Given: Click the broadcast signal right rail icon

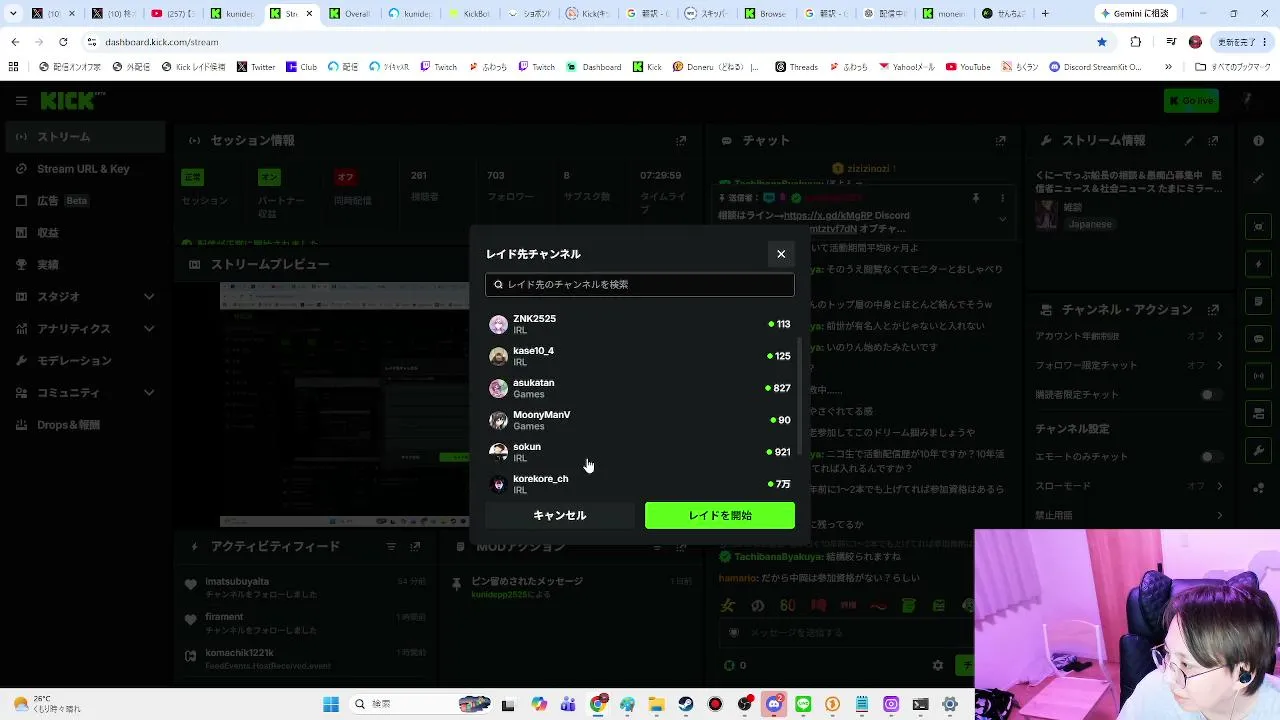Looking at the screenshot, I should tap(1259, 376).
